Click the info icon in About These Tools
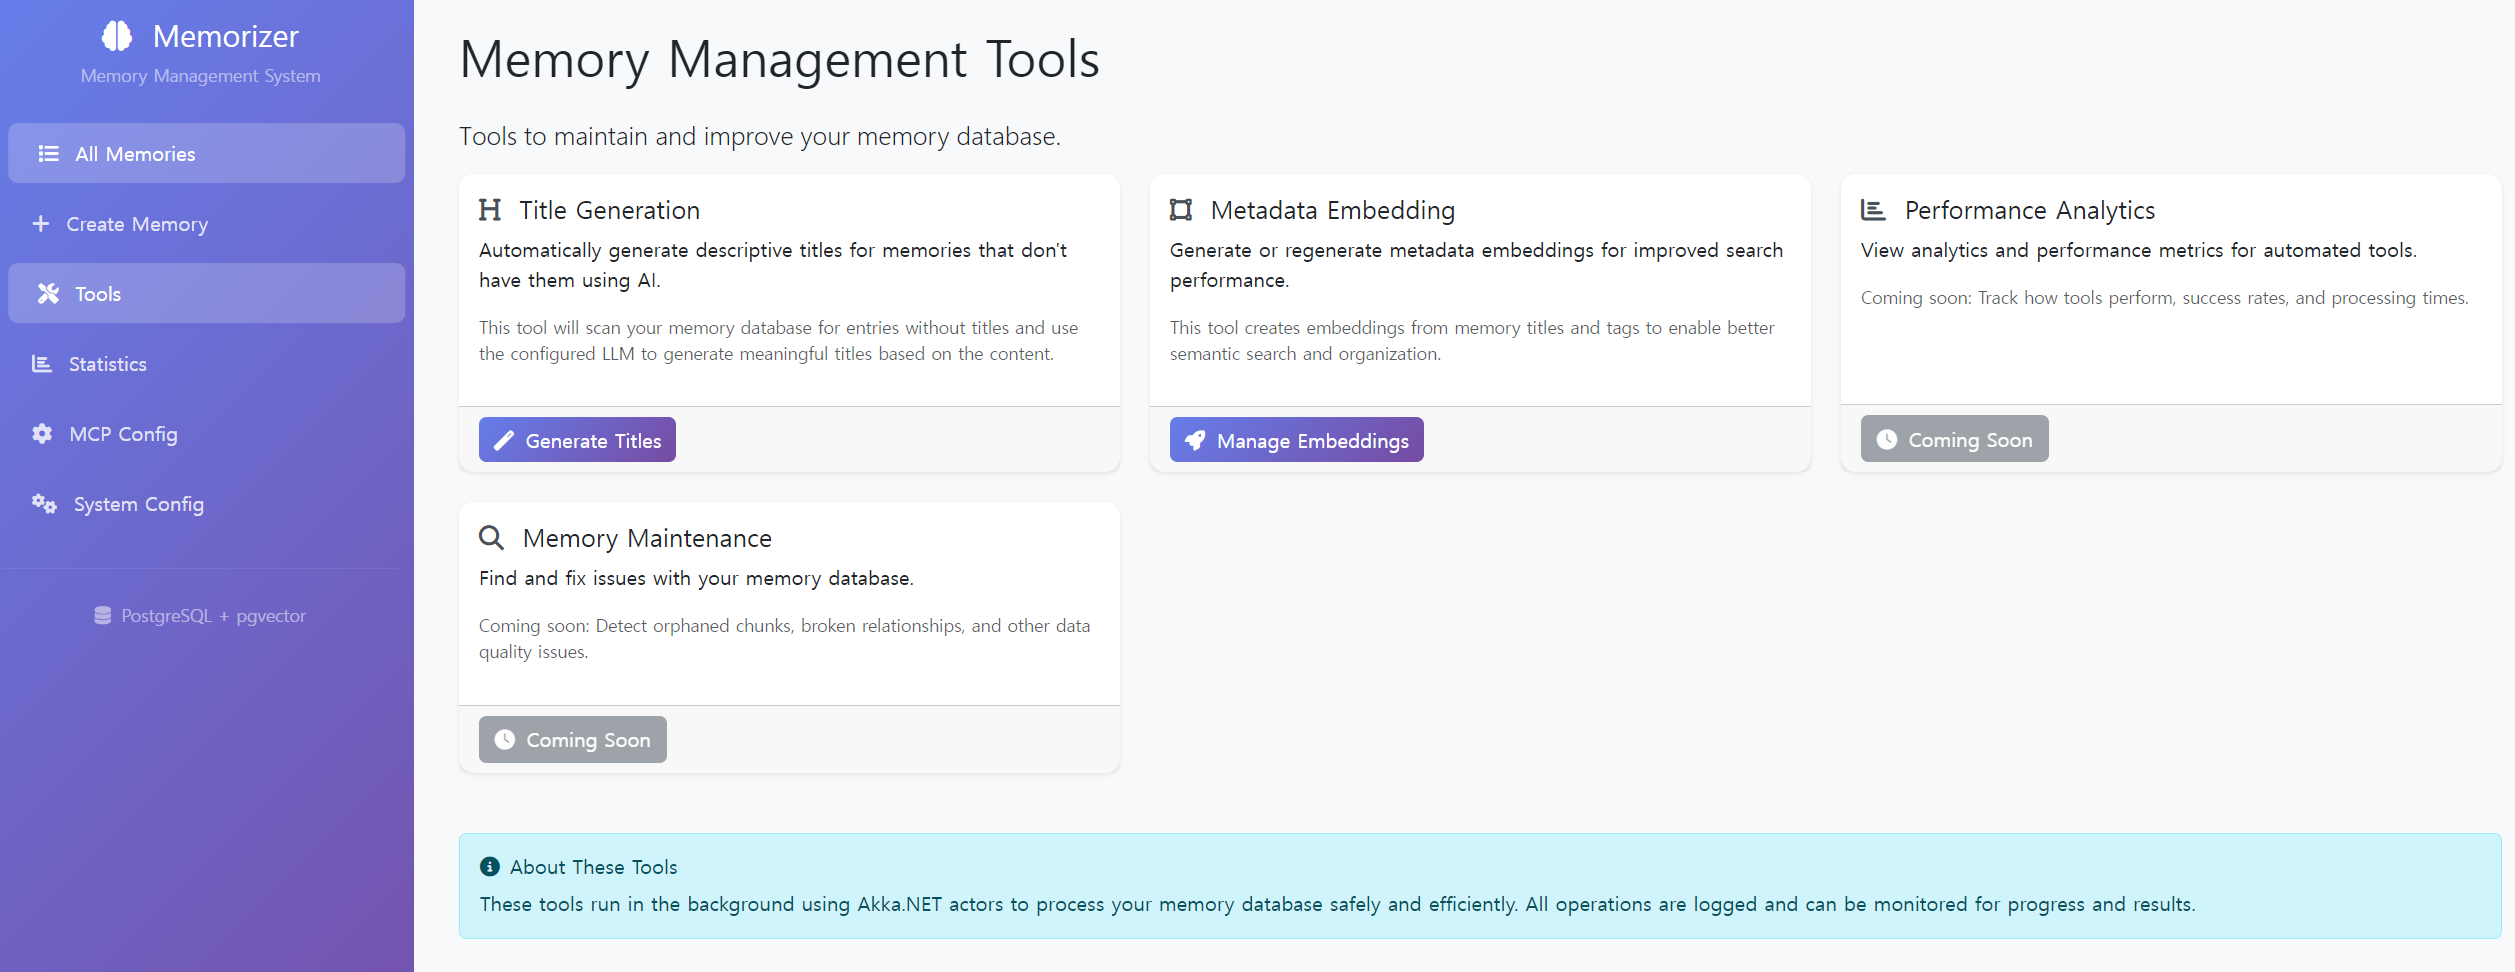This screenshot has width=2515, height=972. pyautogui.click(x=490, y=867)
